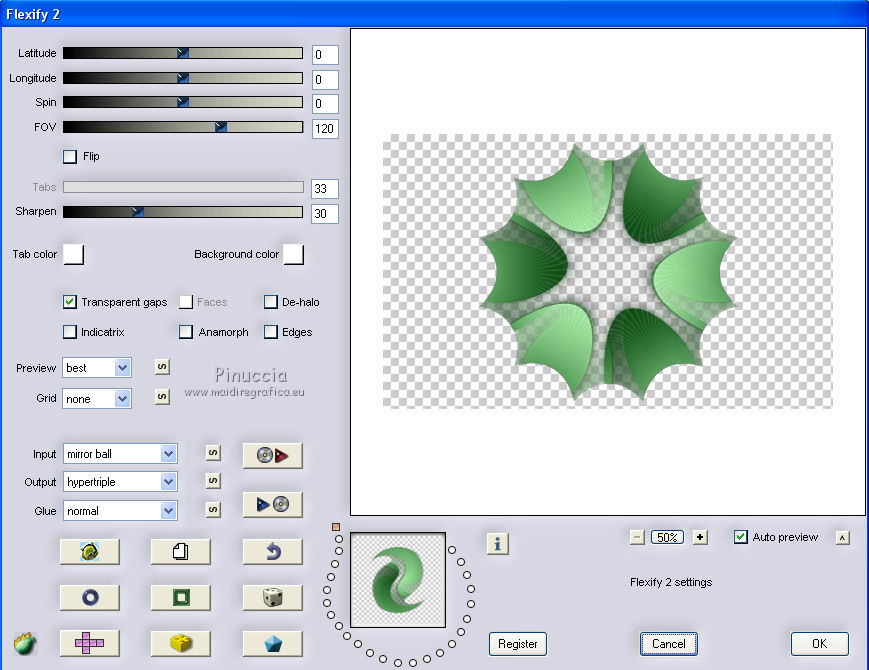The image size is (869, 670).
Task: Click the blue undo arrow button
Action: point(273,551)
